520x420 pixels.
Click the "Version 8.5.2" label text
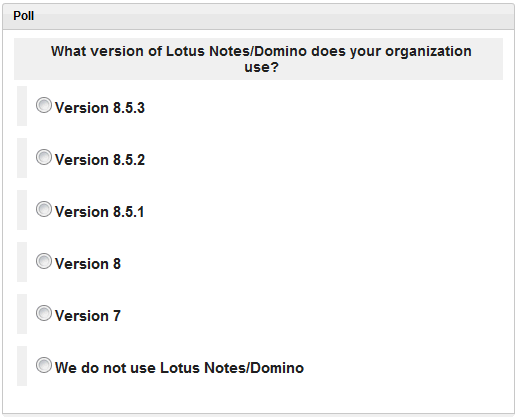coord(100,160)
